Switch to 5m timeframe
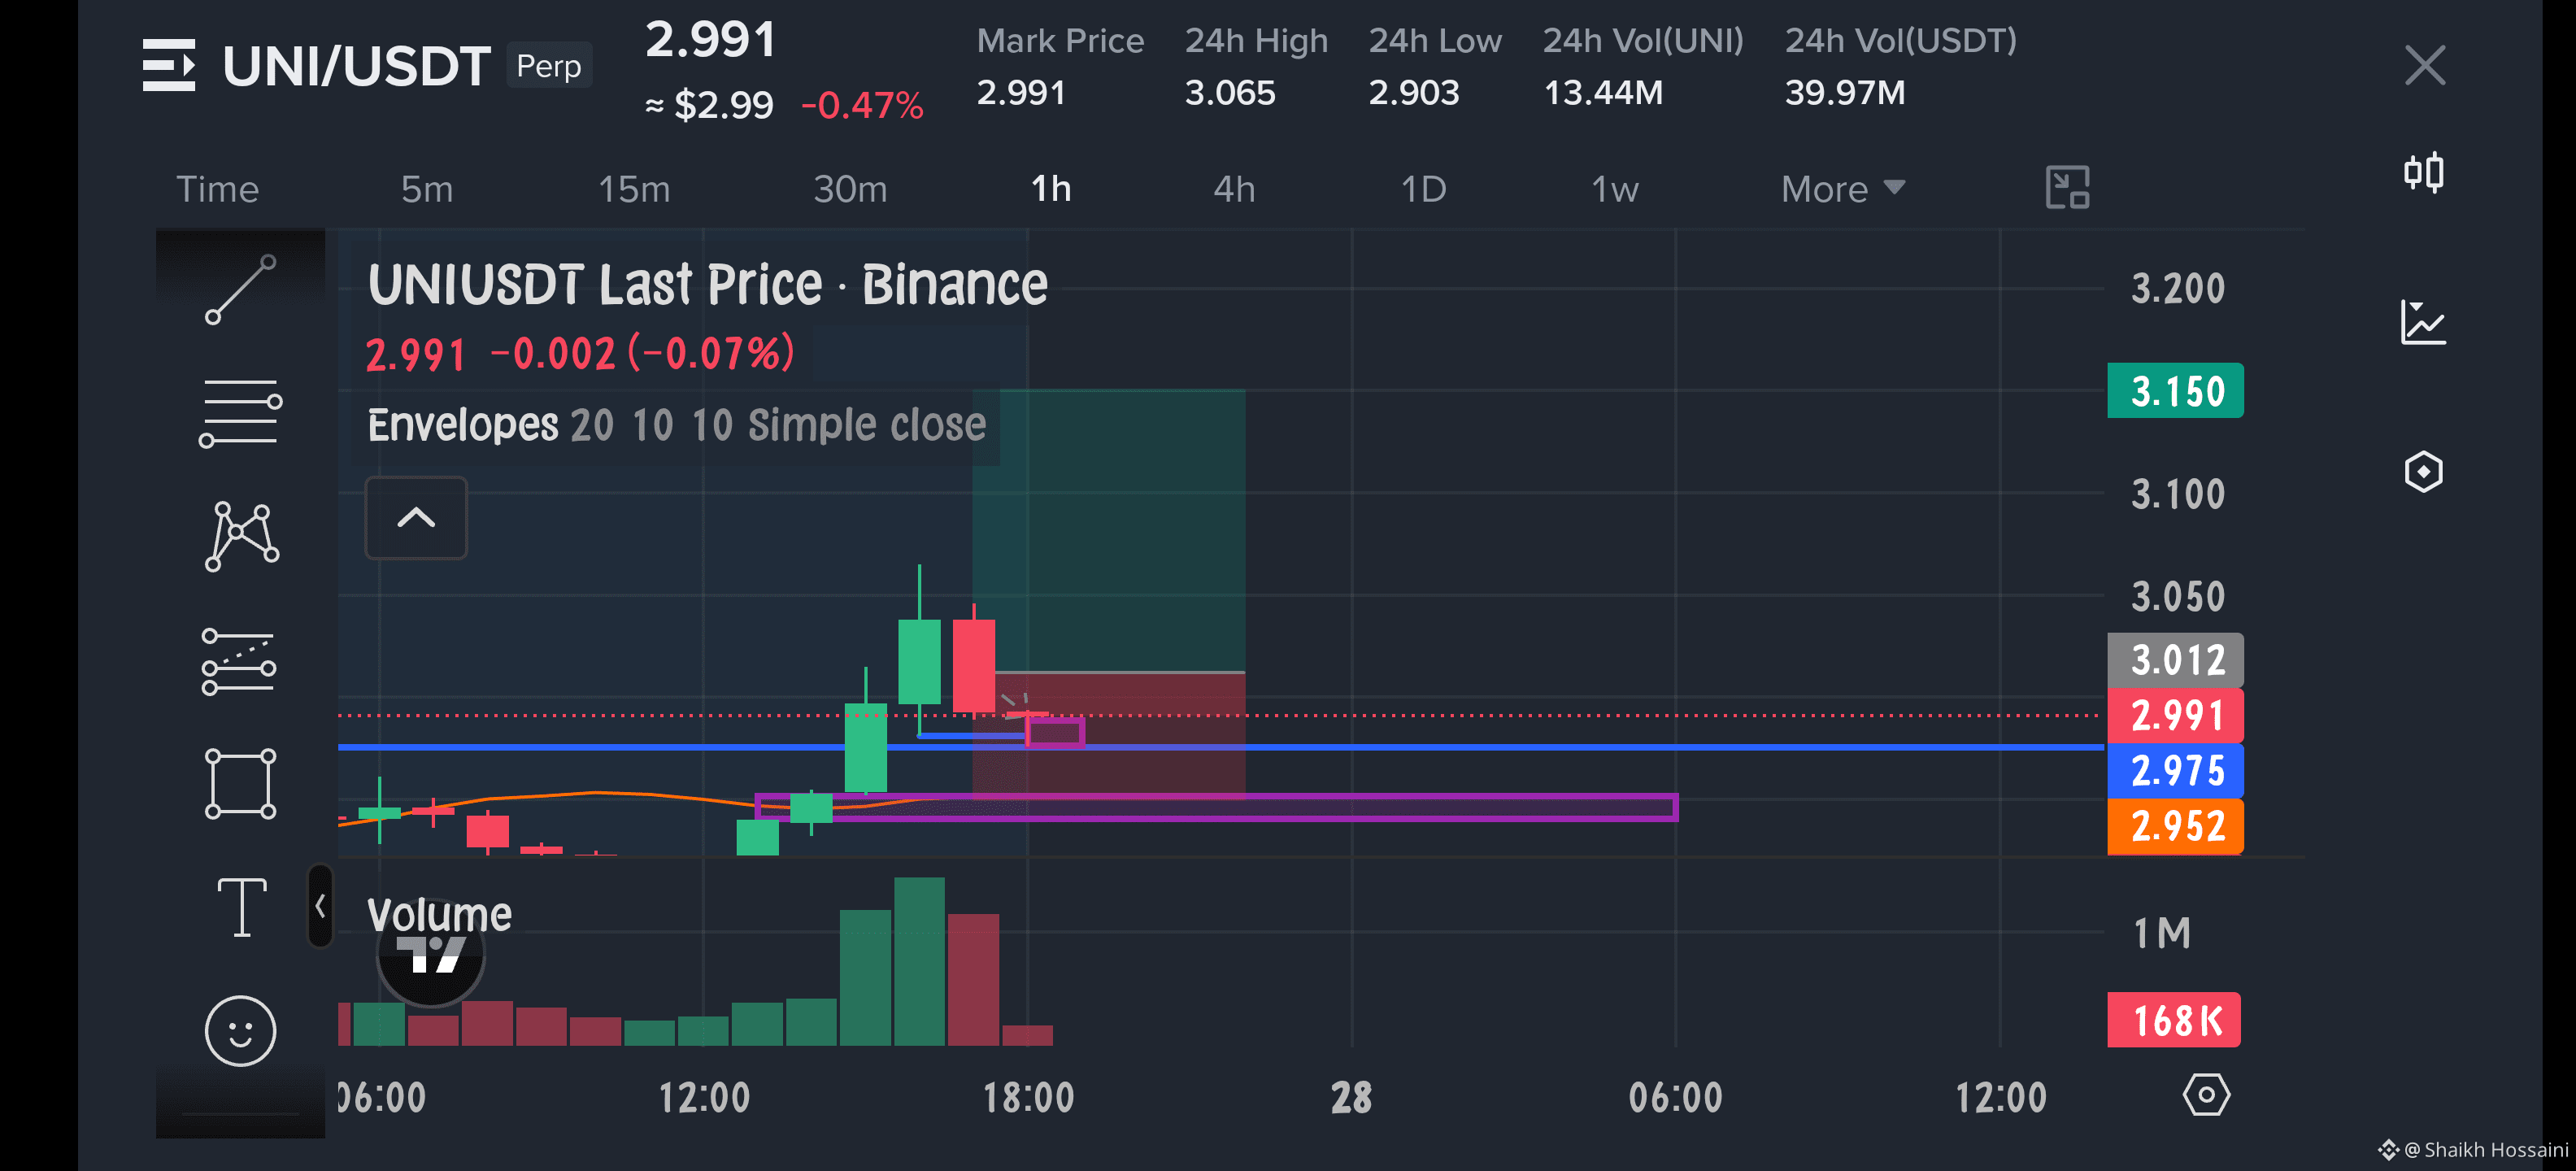The height and width of the screenshot is (1171, 2576). [x=427, y=189]
